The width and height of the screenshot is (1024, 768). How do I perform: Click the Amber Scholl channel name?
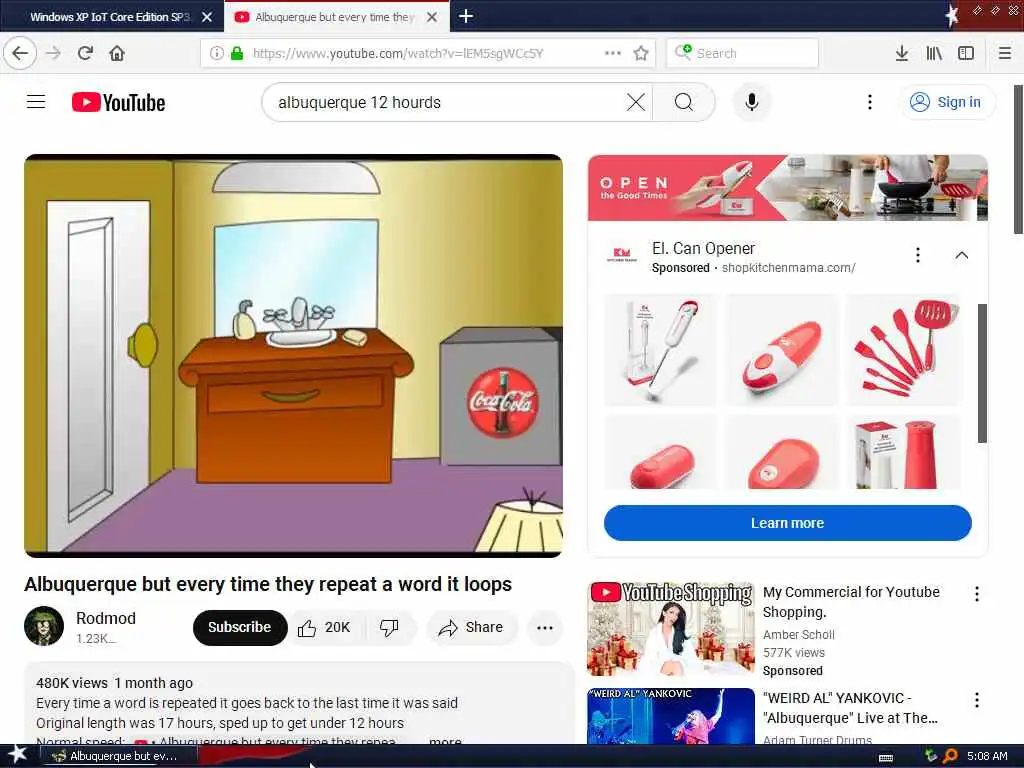(x=798, y=634)
